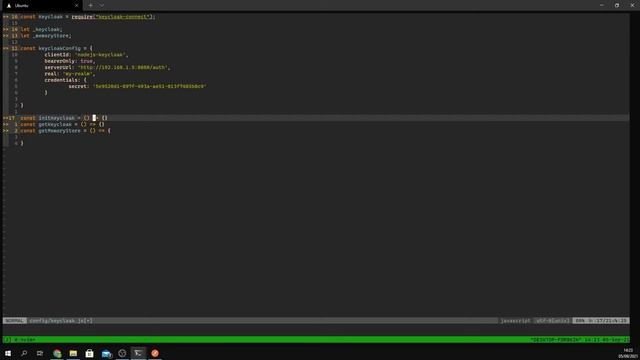Viewport: 640px width, 360px height.
Task: Click the 'const initKeycloak' line
Action: [64, 118]
